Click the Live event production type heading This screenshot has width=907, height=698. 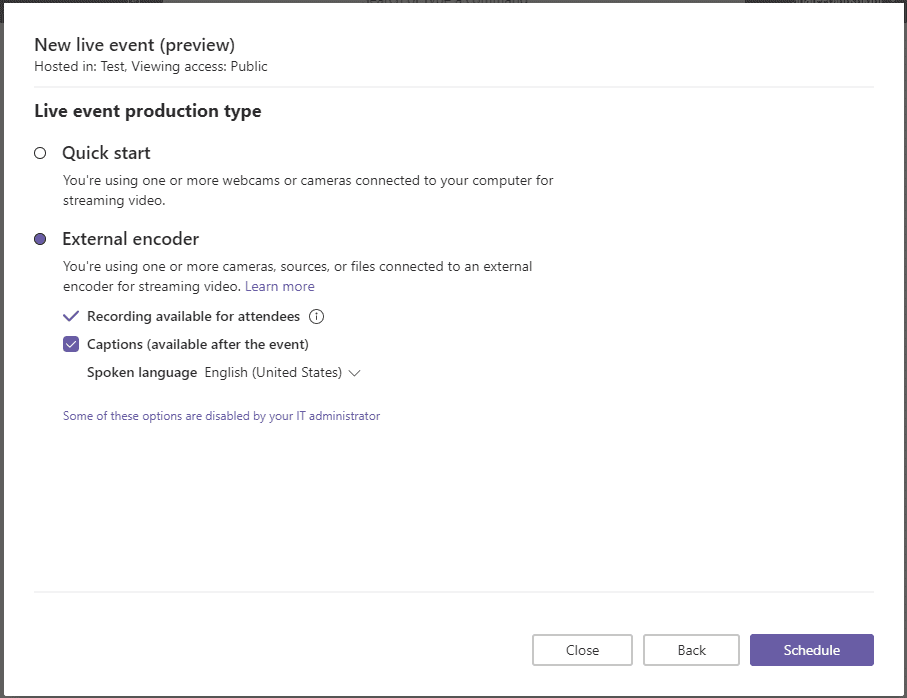148,110
